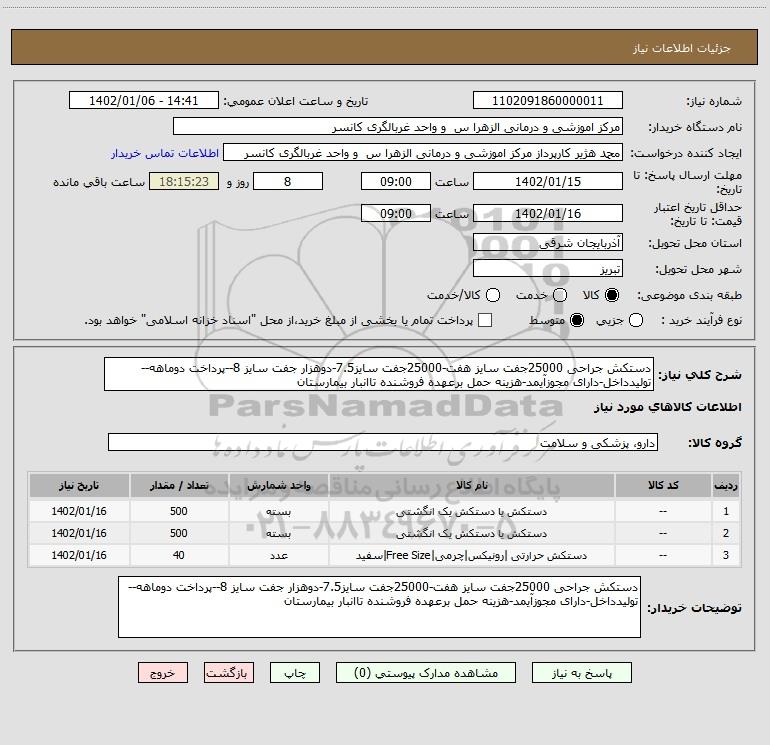Click the response deadline time 09:00 field
This screenshot has height=745, width=770.
pyautogui.click(x=396, y=181)
